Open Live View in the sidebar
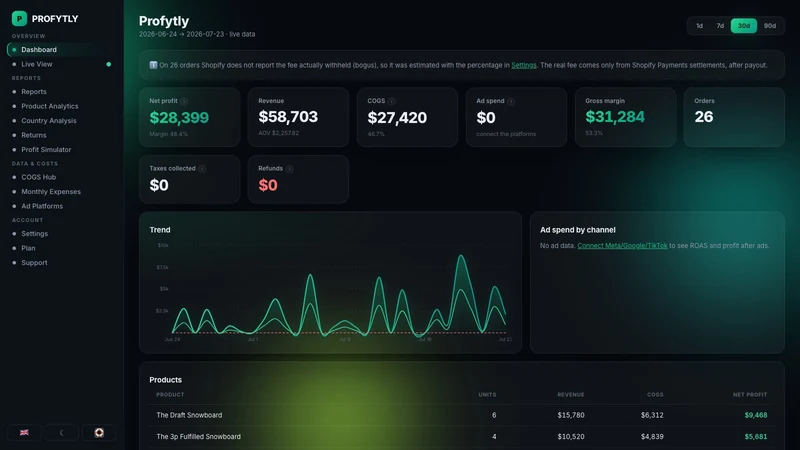The width and height of the screenshot is (800, 450). pyautogui.click(x=61, y=64)
